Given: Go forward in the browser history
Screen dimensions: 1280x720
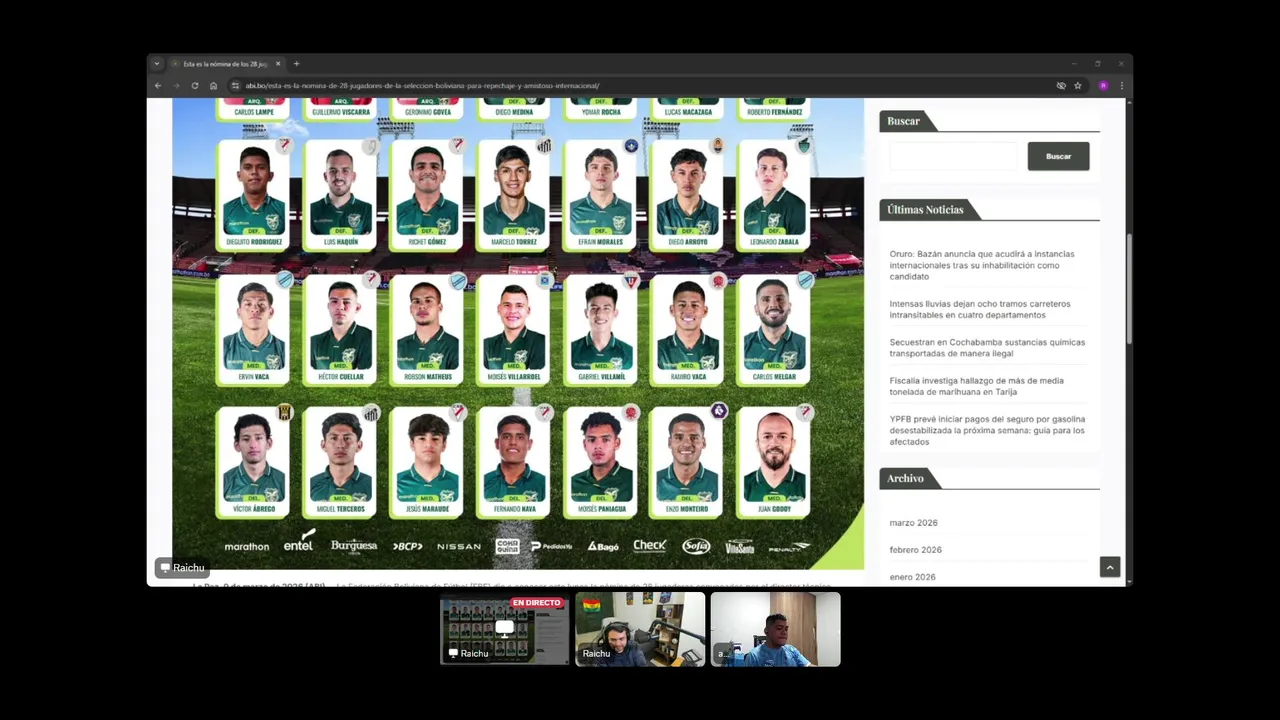Looking at the screenshot, I should click(176, 86).
